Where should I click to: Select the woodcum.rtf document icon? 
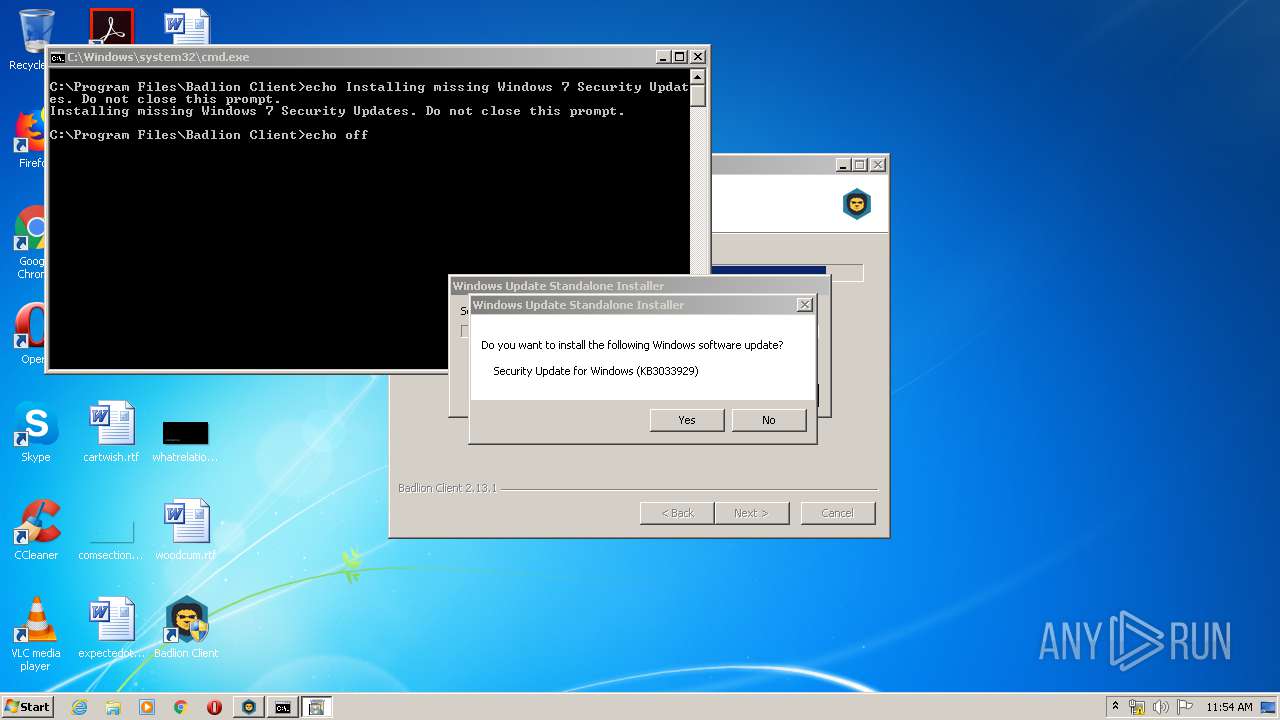point(185,530)
